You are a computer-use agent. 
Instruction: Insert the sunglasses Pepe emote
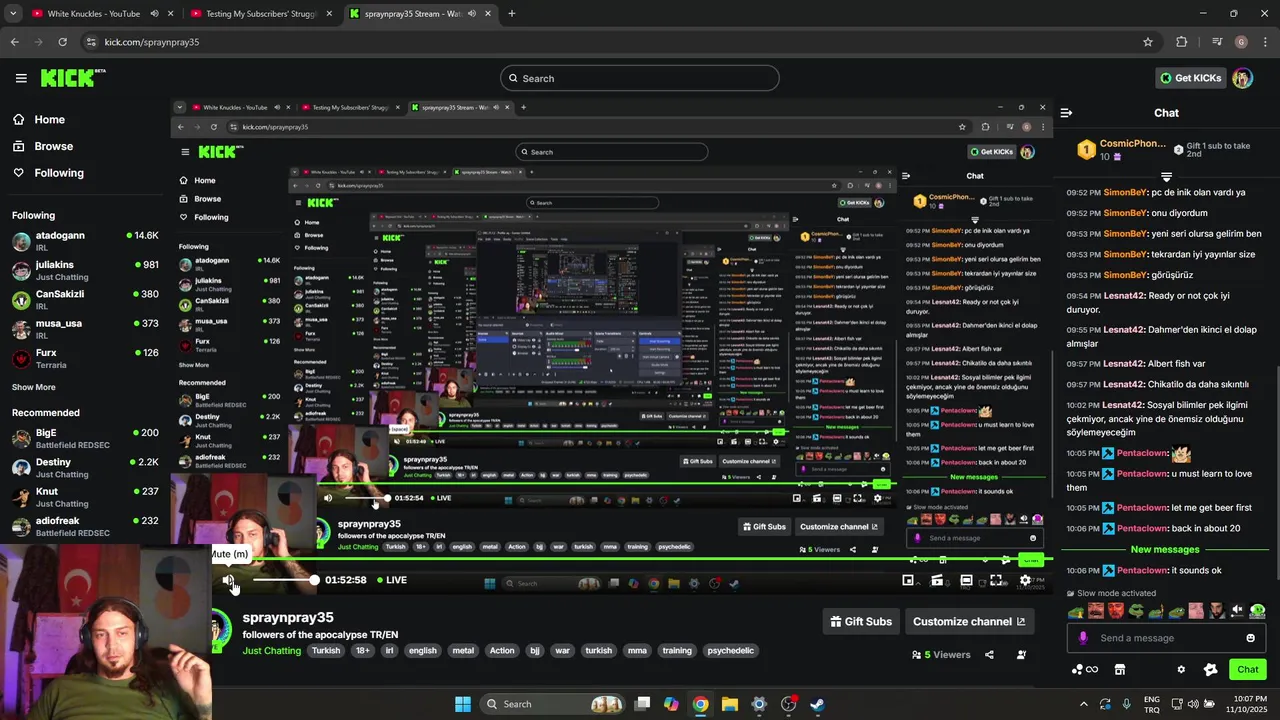pyautogui.click(x=1136, y=611)
